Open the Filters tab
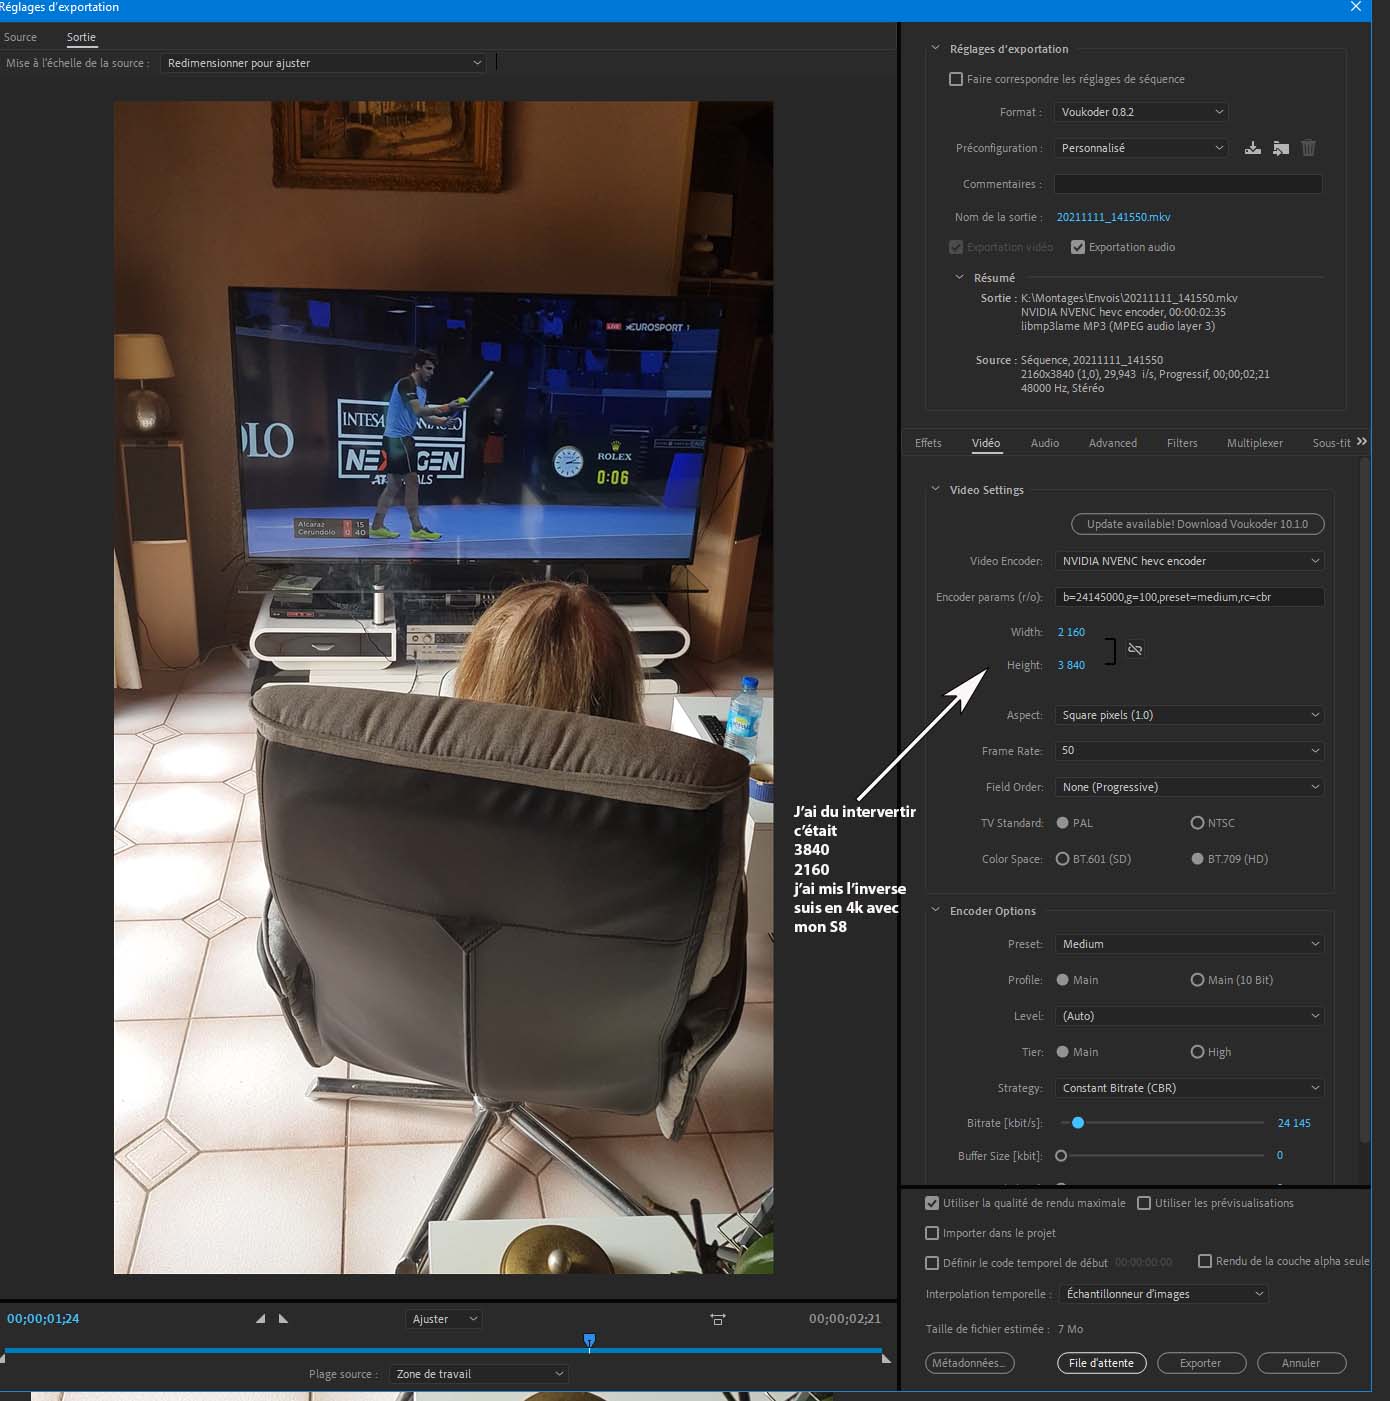Screen dimensions: 1390x1401 pyautogui.click(x=1181, y=443)
